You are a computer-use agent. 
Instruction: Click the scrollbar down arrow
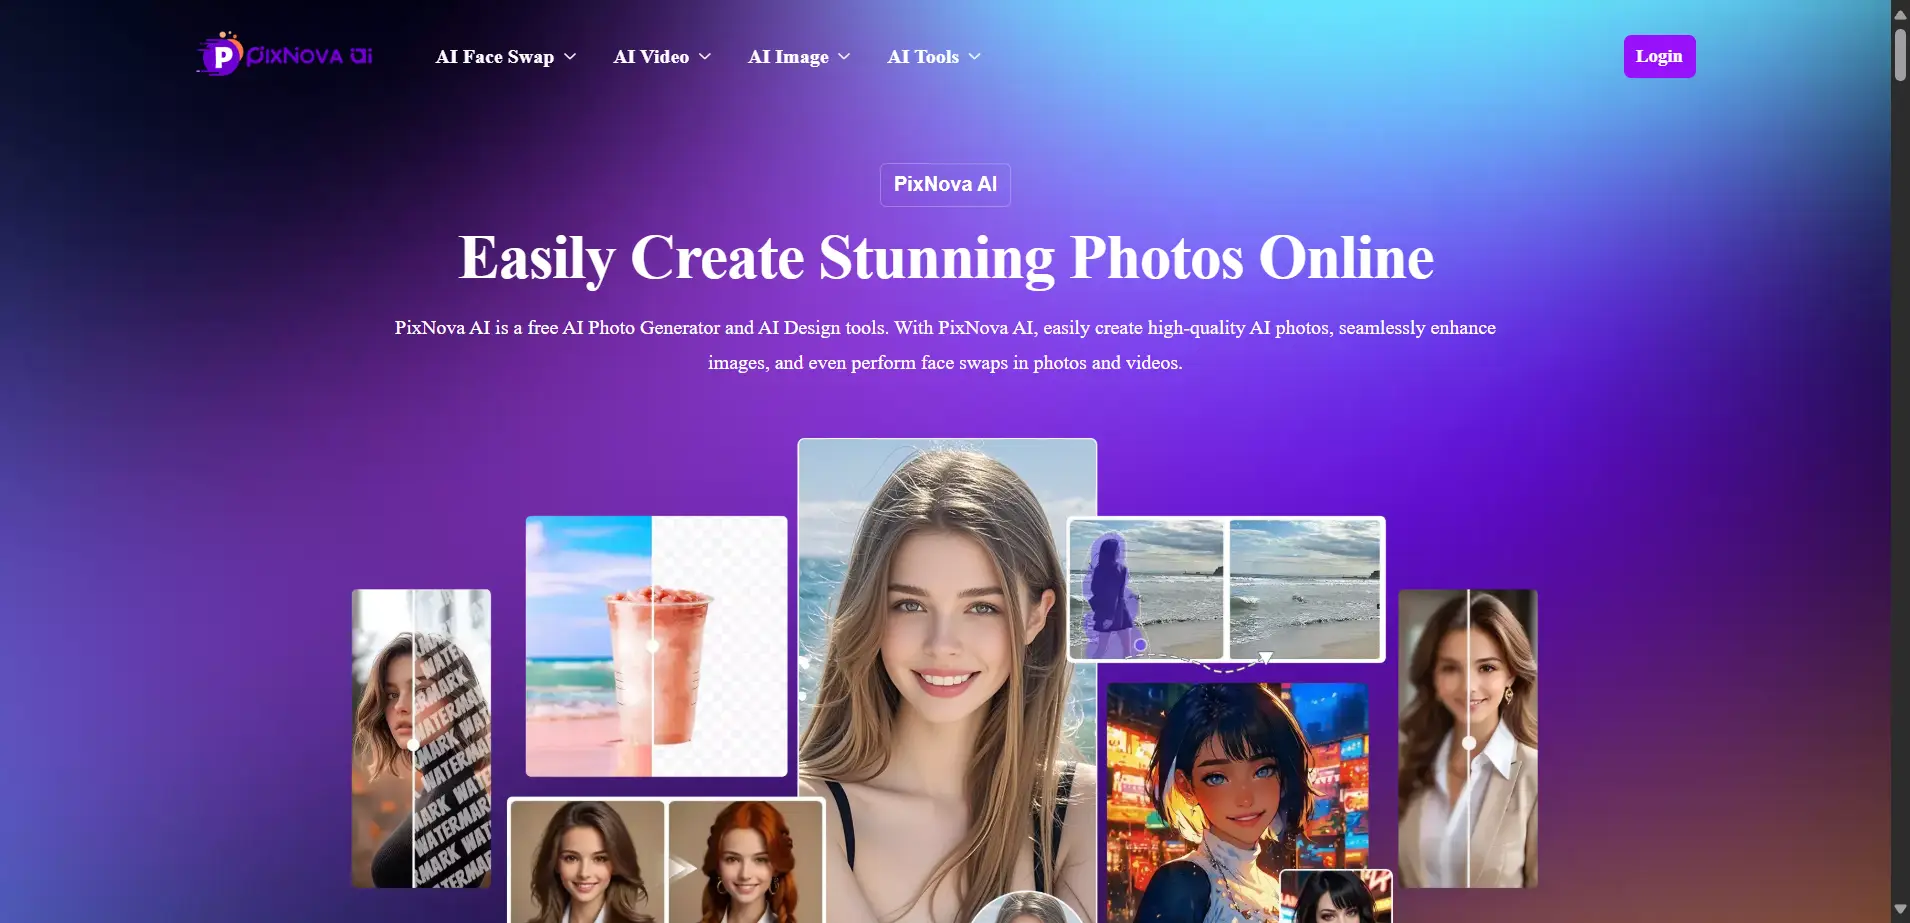(x=1900, y=909)
